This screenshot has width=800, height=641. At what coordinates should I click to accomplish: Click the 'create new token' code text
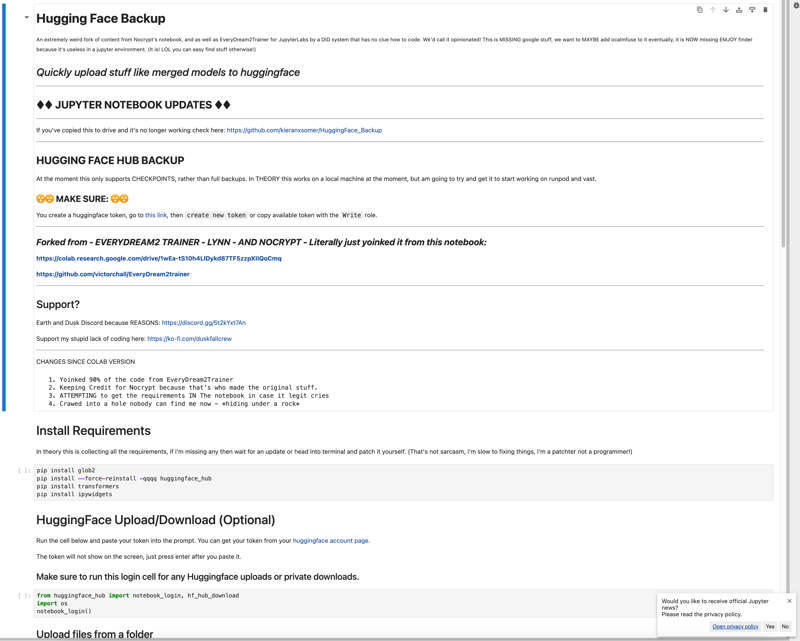216,215
